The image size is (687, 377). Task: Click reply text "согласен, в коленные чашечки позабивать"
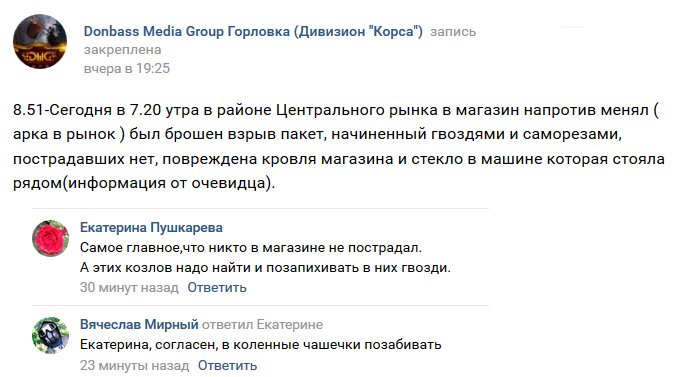(x=298, y=345)
